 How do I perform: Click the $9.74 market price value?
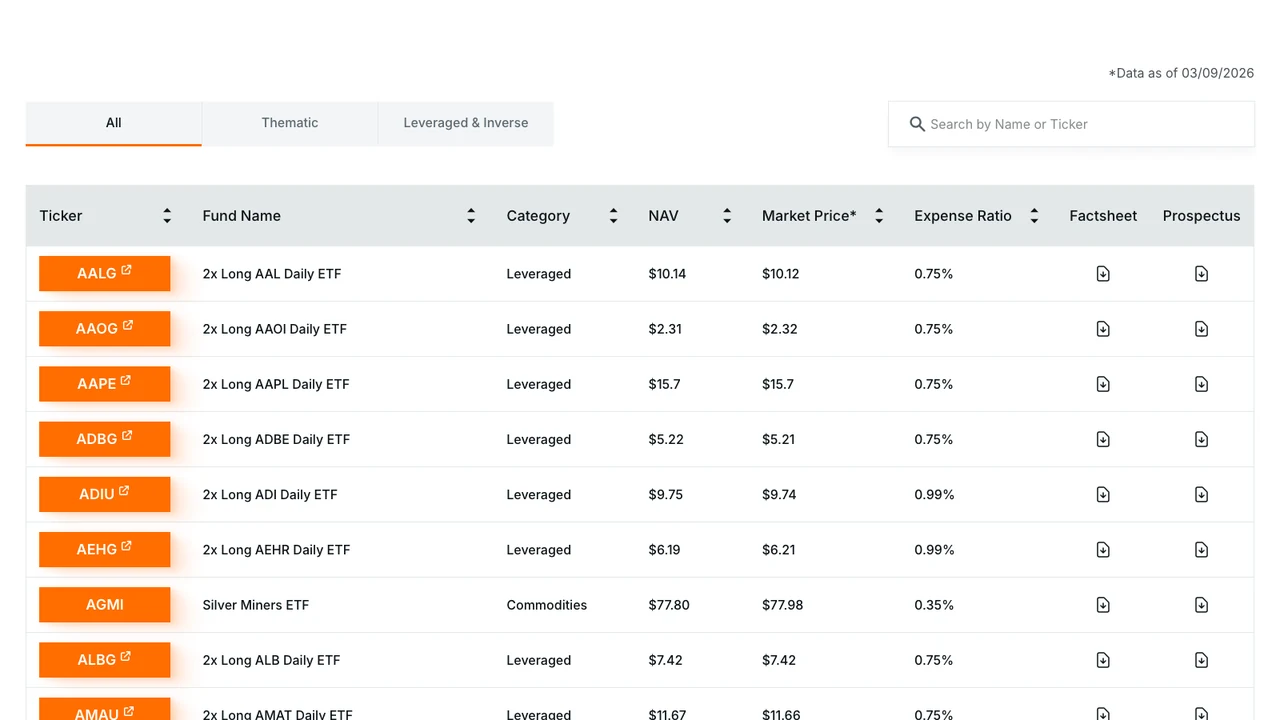tap(779, 494)
